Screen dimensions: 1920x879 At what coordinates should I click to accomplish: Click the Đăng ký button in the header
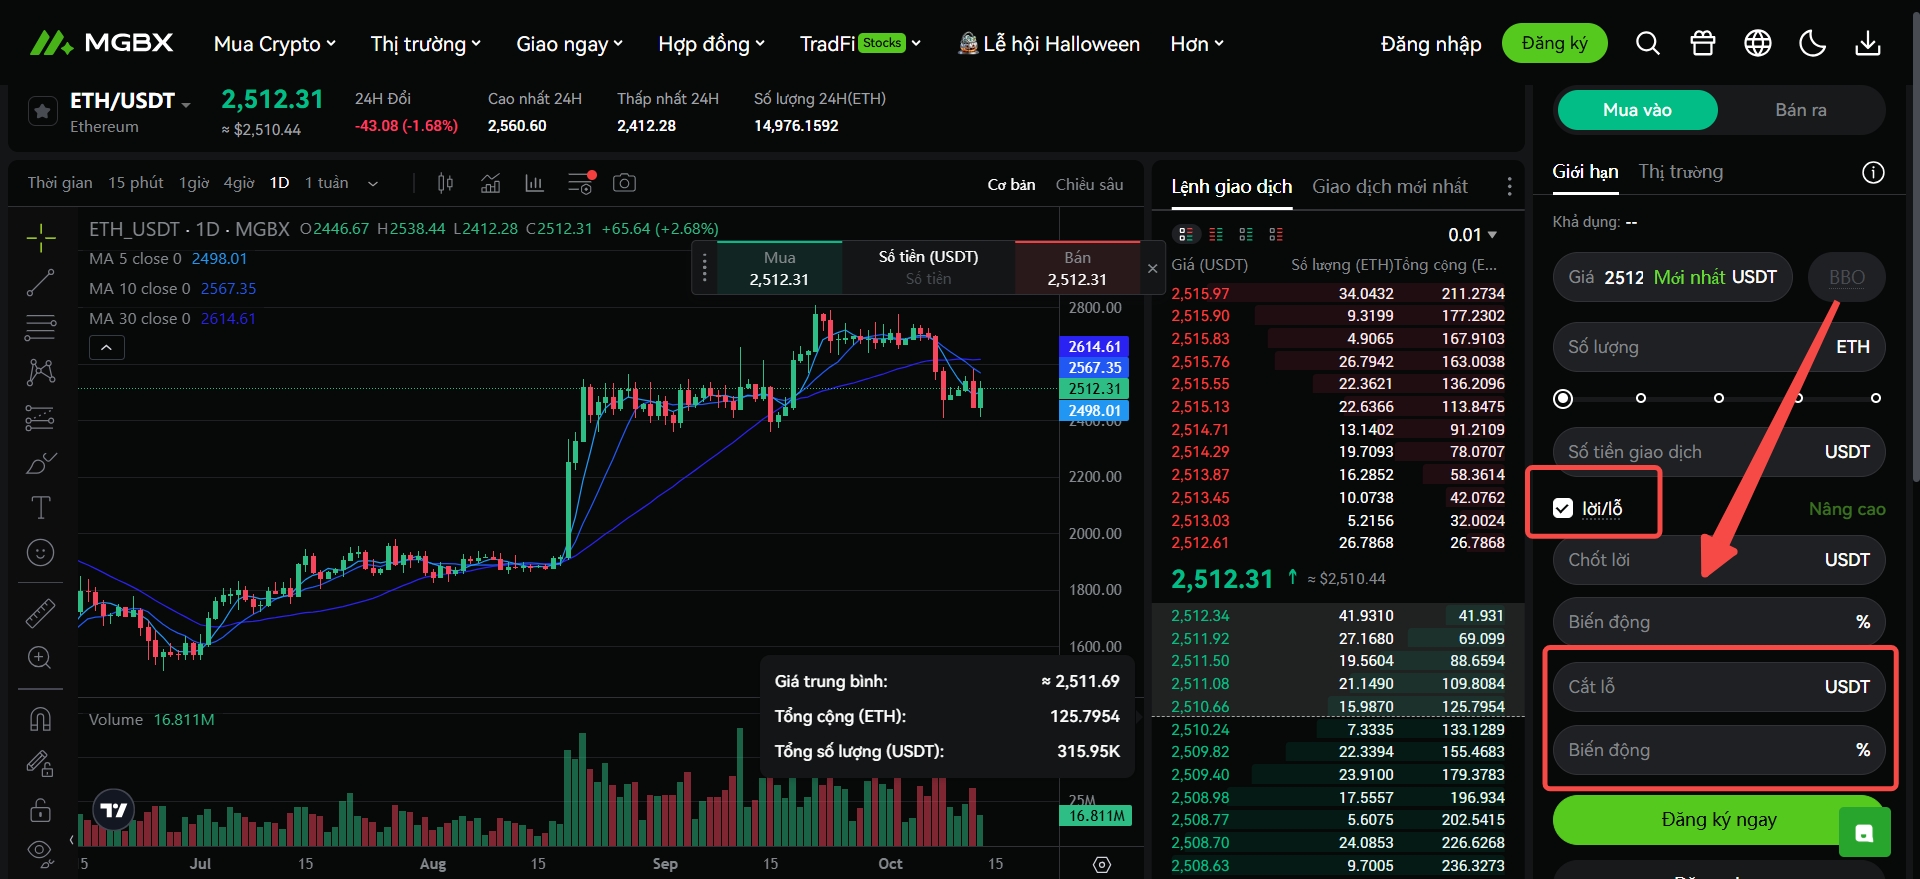click(x=1554, y=43)
